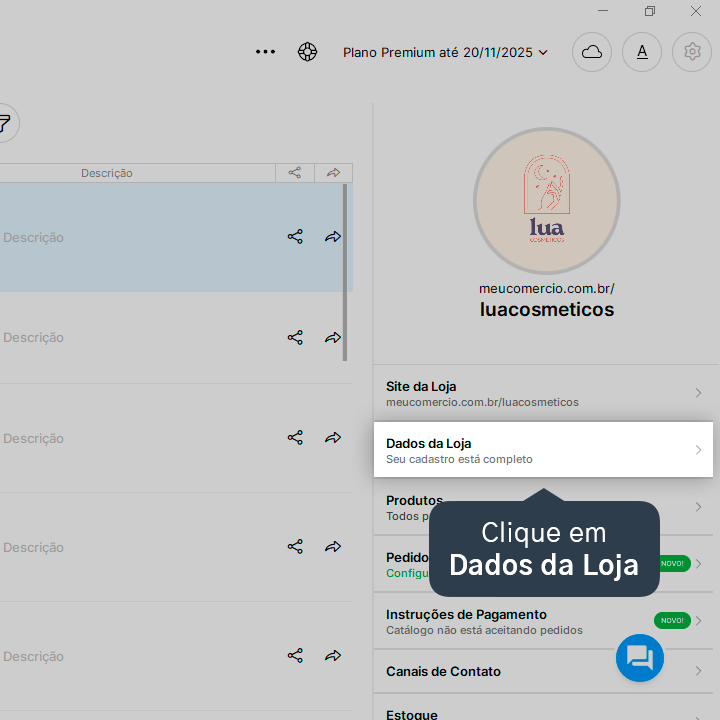
Task: Expand the Produtos row chevron
Action: pyautogui.click(x=698, y=507)
